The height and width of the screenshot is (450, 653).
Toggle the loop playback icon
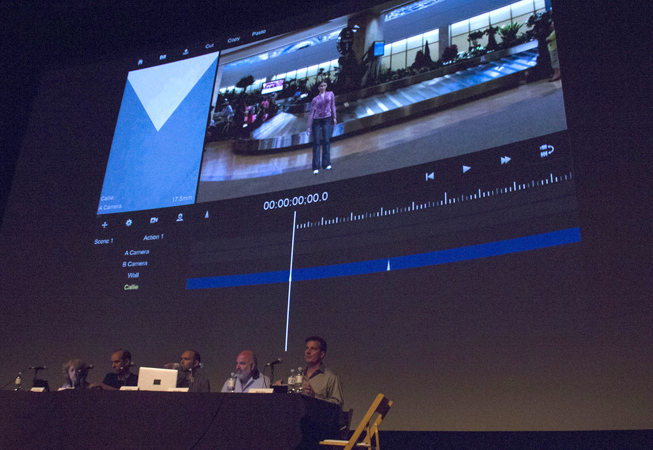click(x=546, y=151)
